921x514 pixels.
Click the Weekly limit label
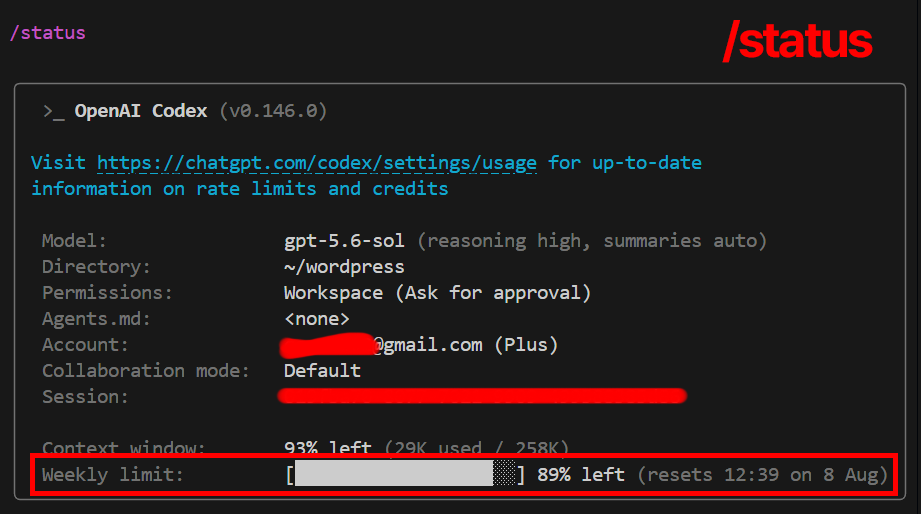point(113,475)
